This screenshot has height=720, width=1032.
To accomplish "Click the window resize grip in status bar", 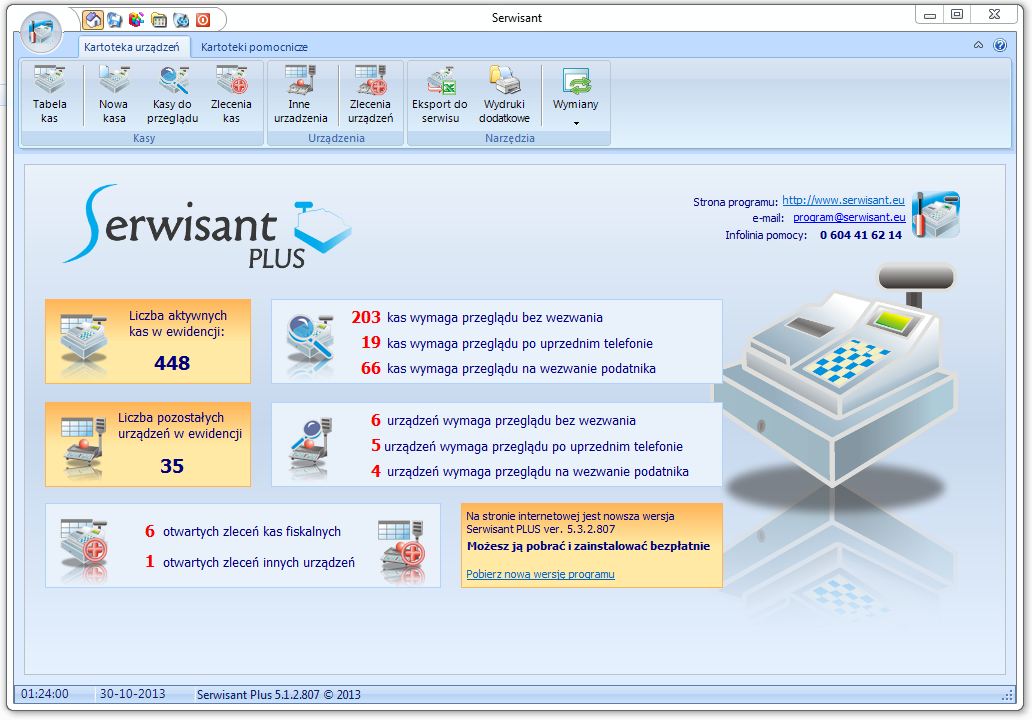I will click(1007, 695).
